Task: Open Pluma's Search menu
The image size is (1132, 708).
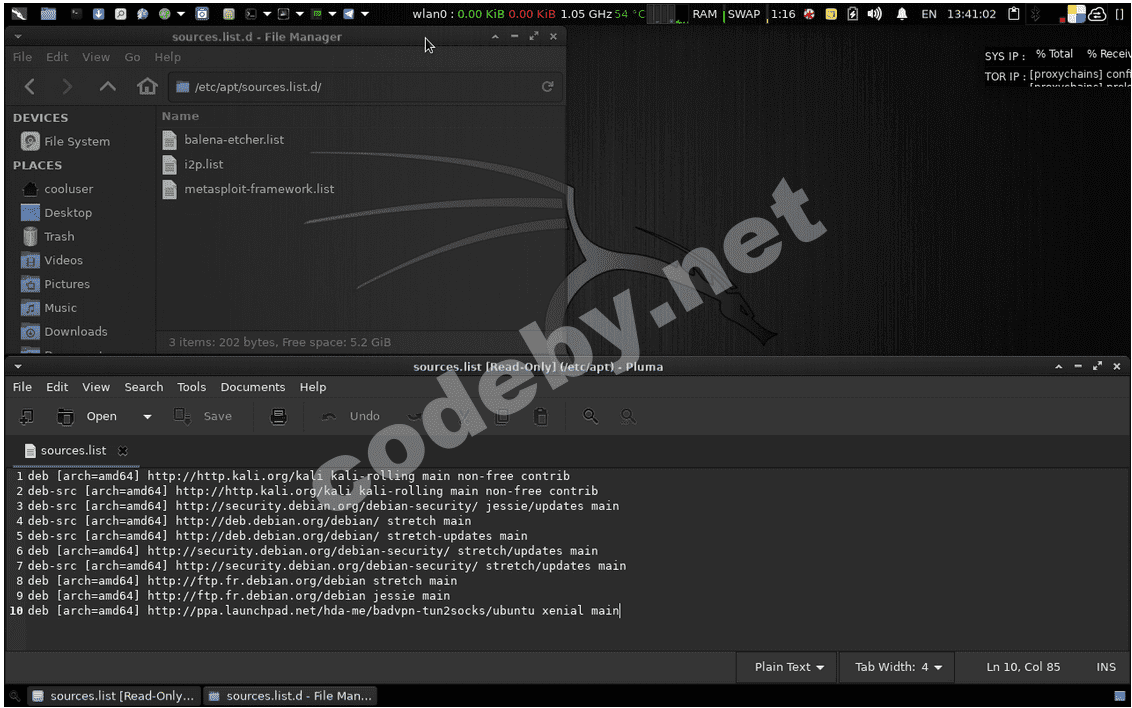Action: (144, 387)
